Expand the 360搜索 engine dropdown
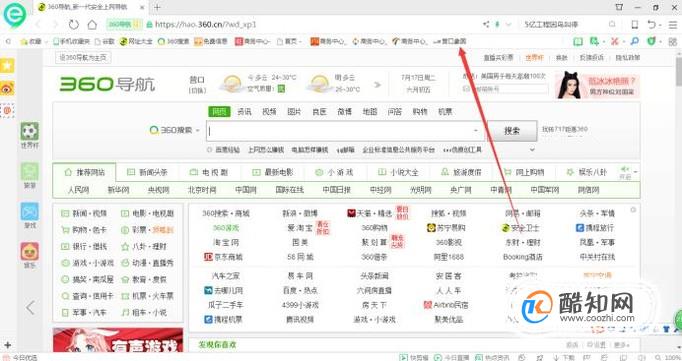682x361 pixels. point(174,130)
